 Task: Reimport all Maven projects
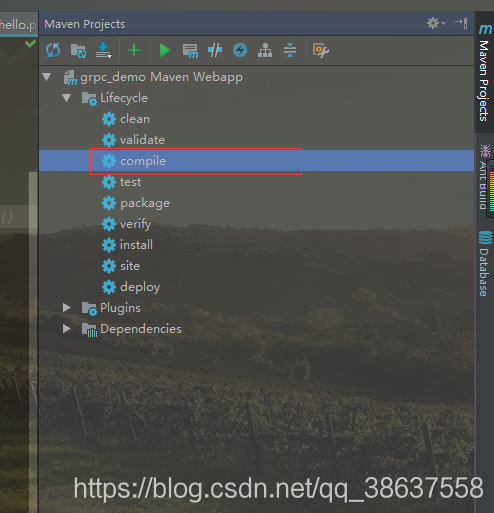point(53,51)
